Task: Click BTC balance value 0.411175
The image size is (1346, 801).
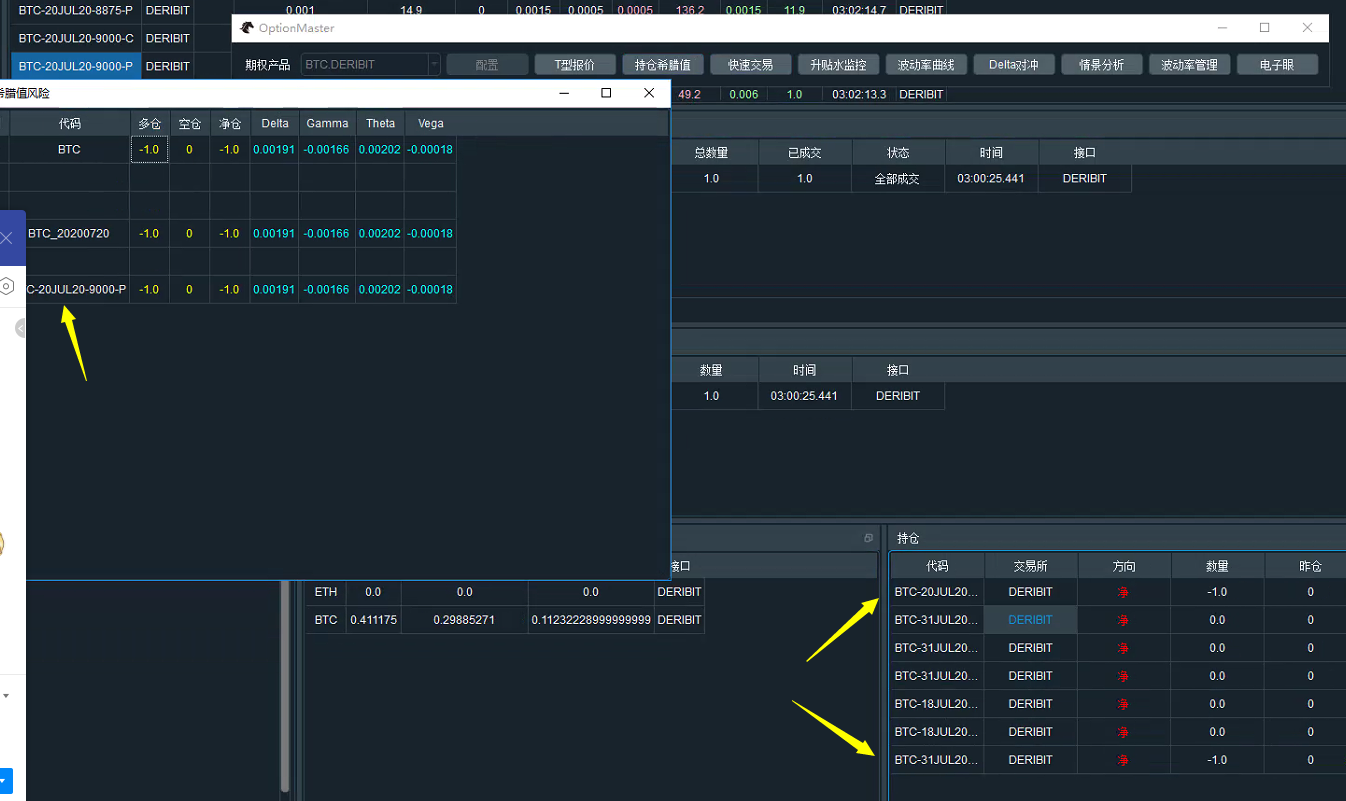Action: tap(373, 620)
